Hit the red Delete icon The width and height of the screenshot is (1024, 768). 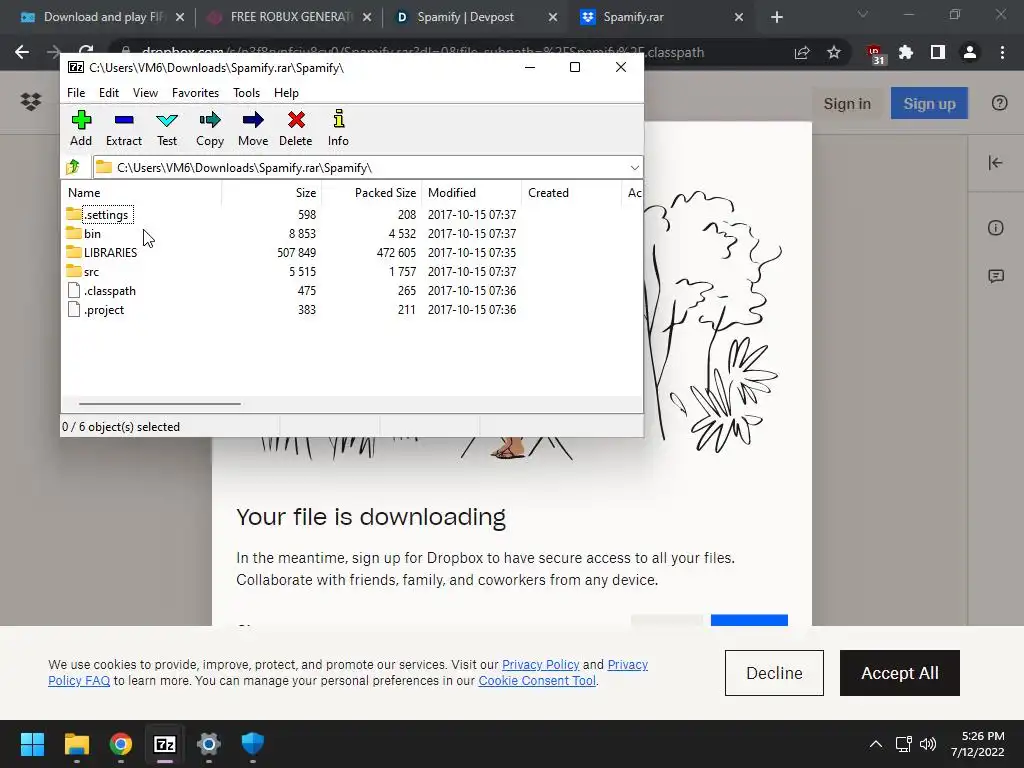point(296,129)
